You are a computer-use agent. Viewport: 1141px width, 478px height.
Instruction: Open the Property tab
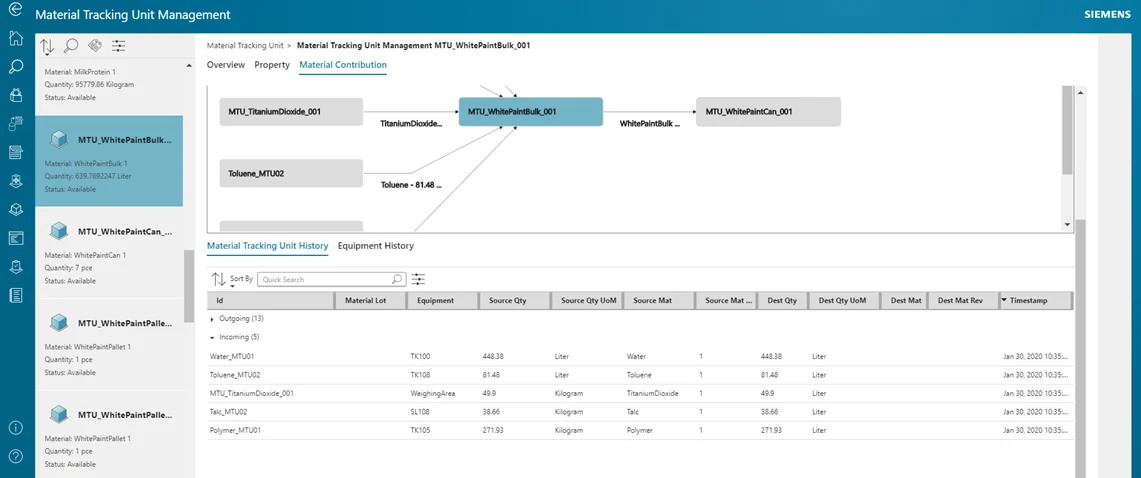pos(272,65)
